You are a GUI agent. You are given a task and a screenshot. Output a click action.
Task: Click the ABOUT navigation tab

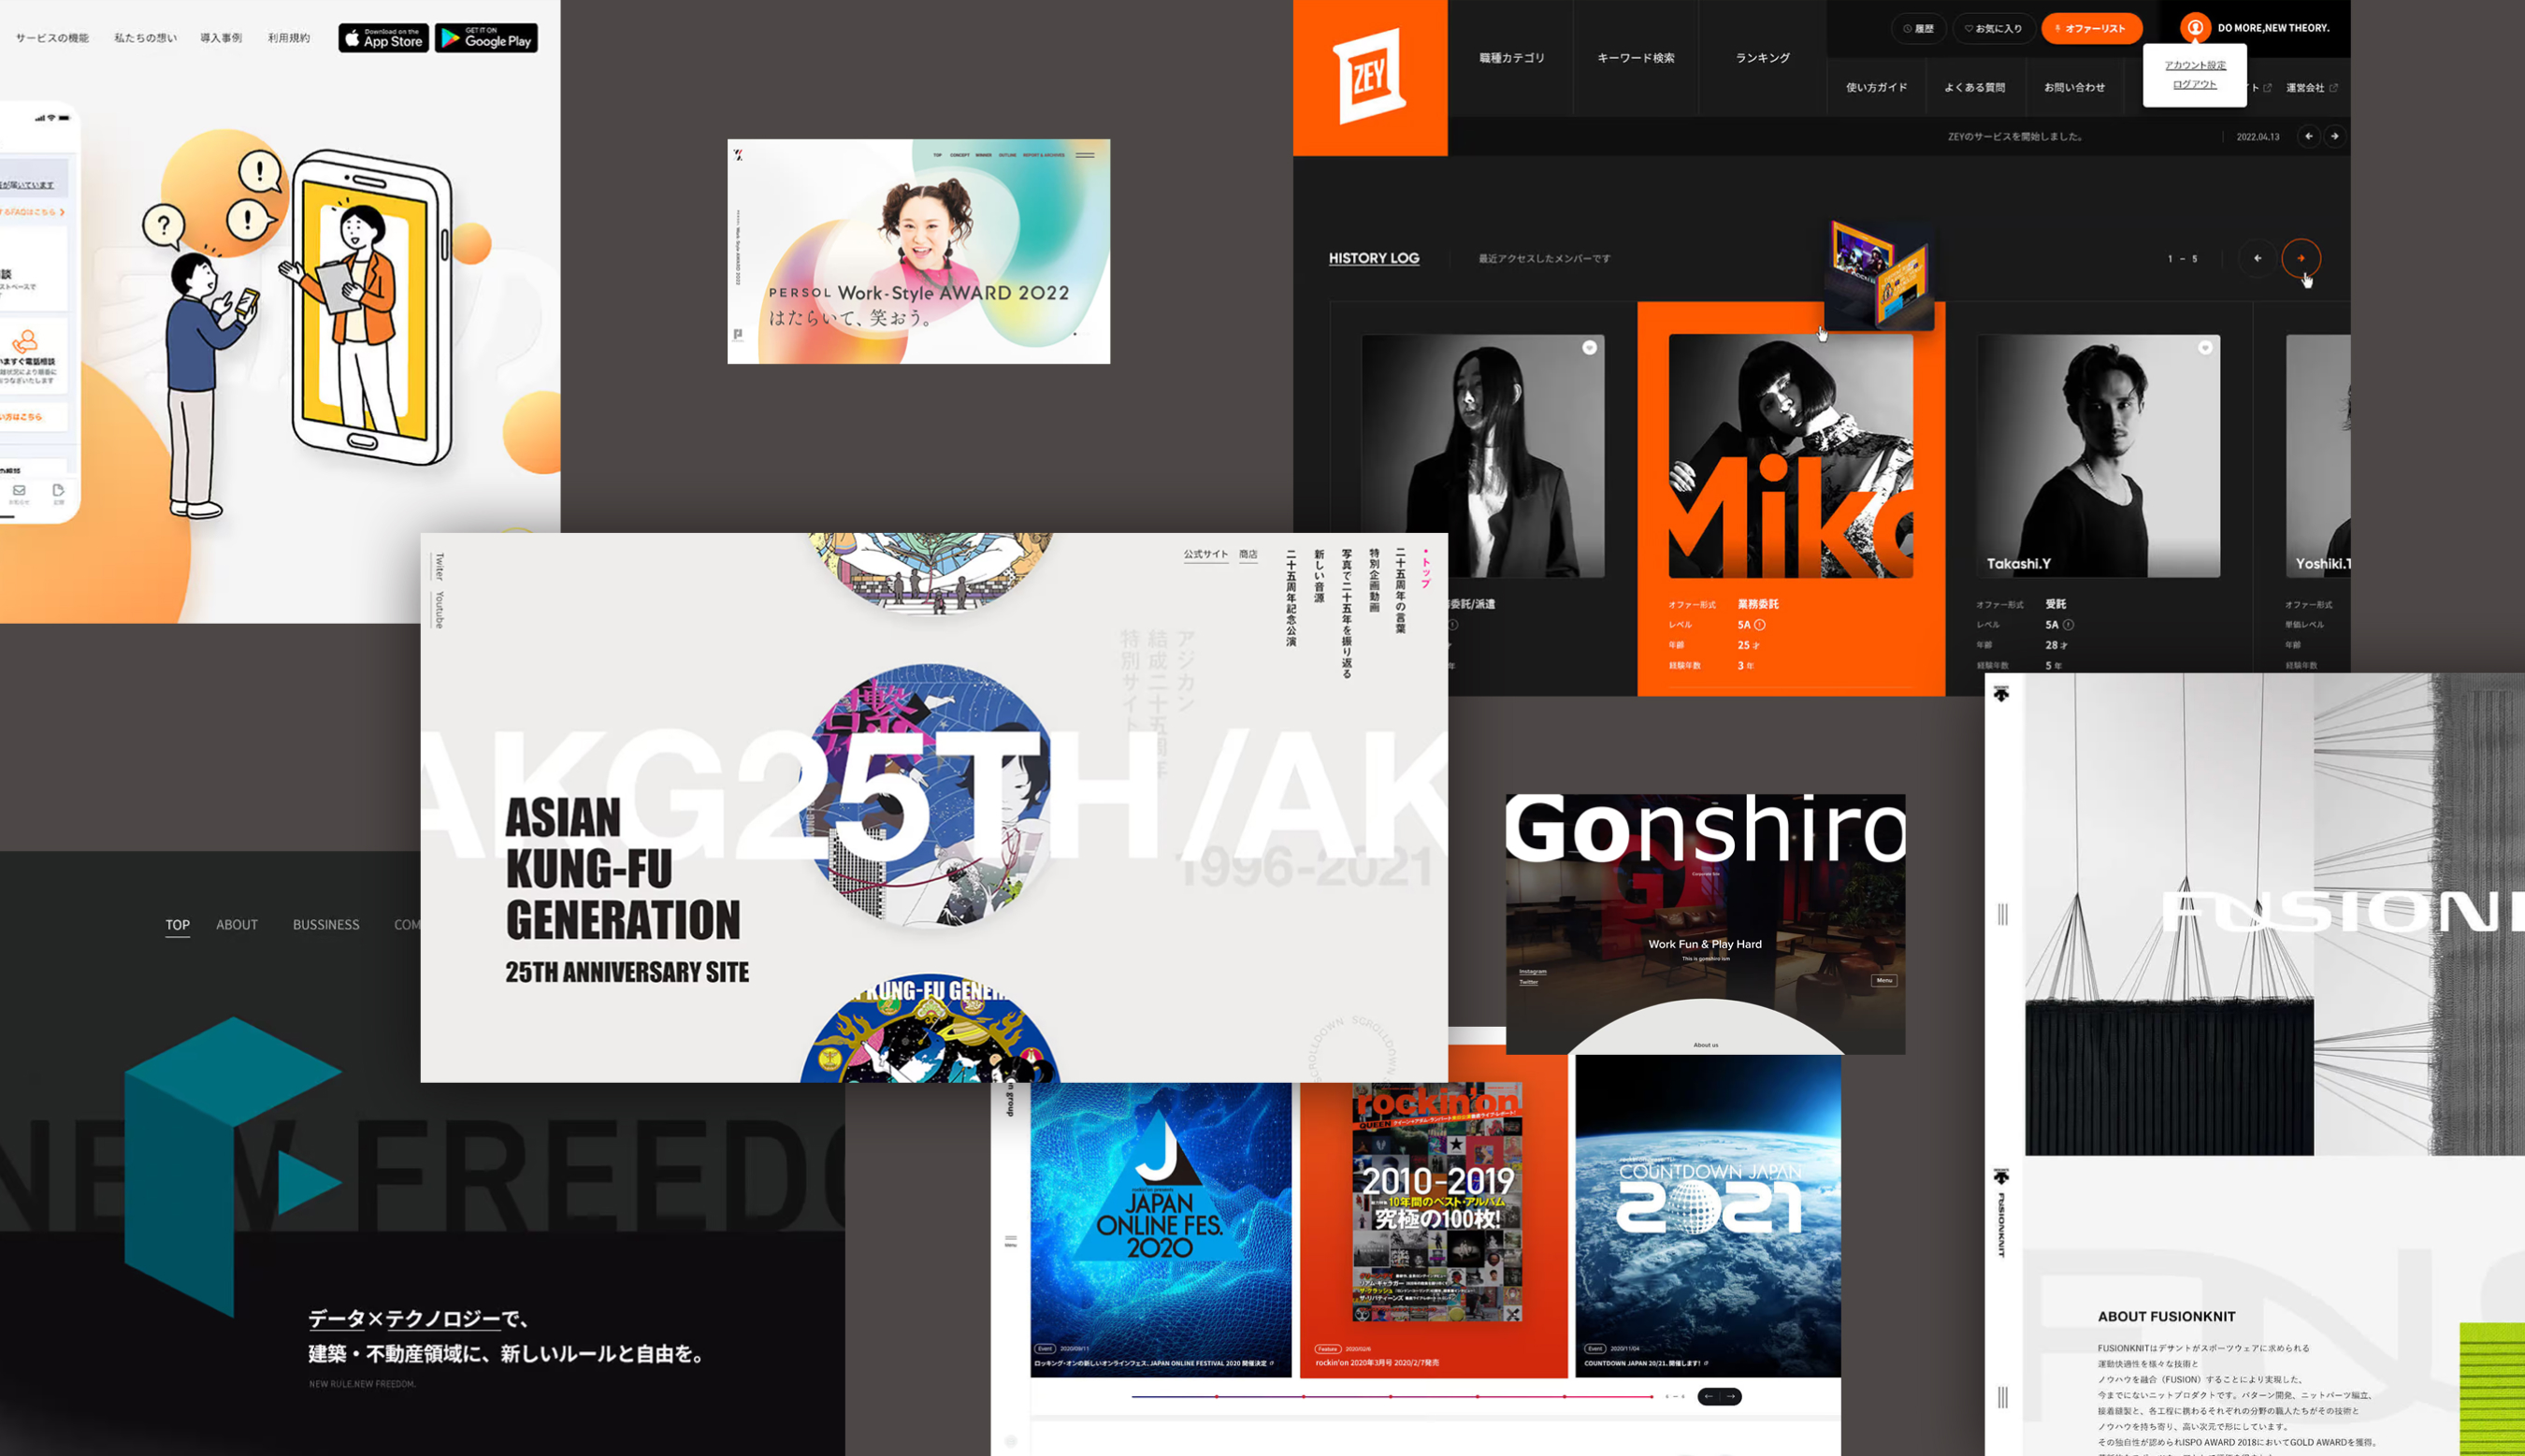coord(234,924)
